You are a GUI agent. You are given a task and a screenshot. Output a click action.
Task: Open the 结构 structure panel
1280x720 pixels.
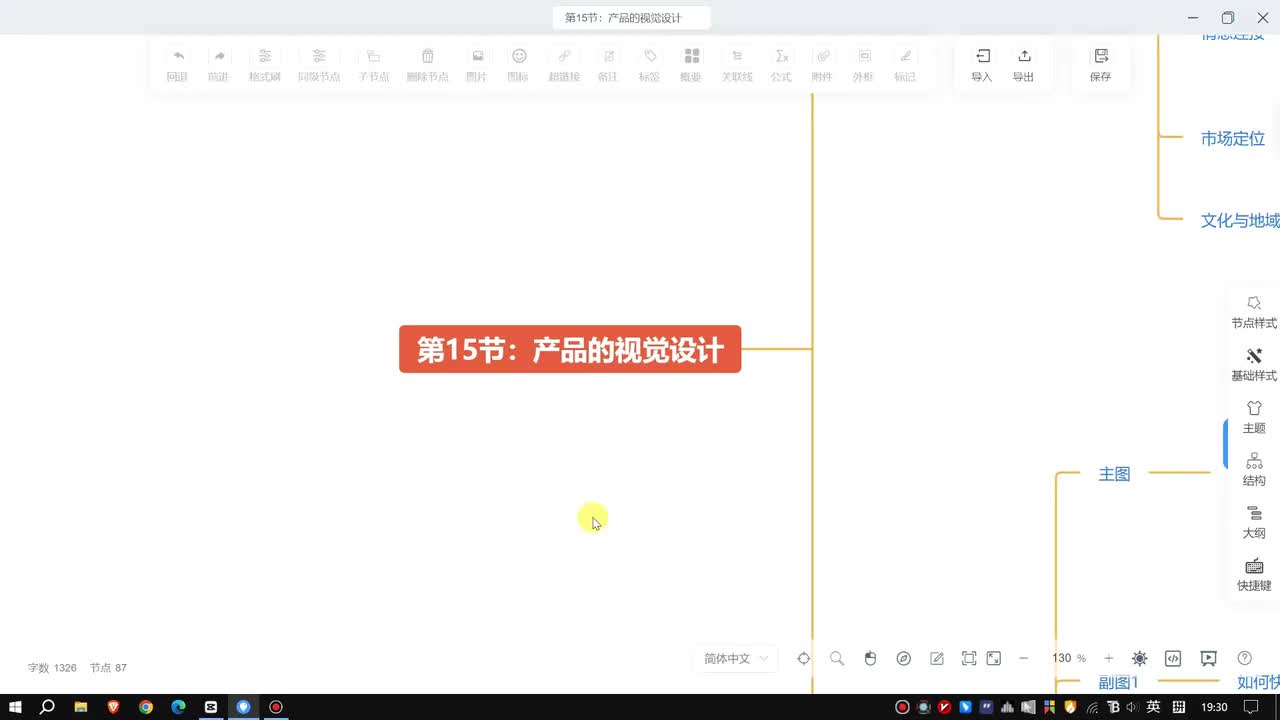(x=1254, y=470)
